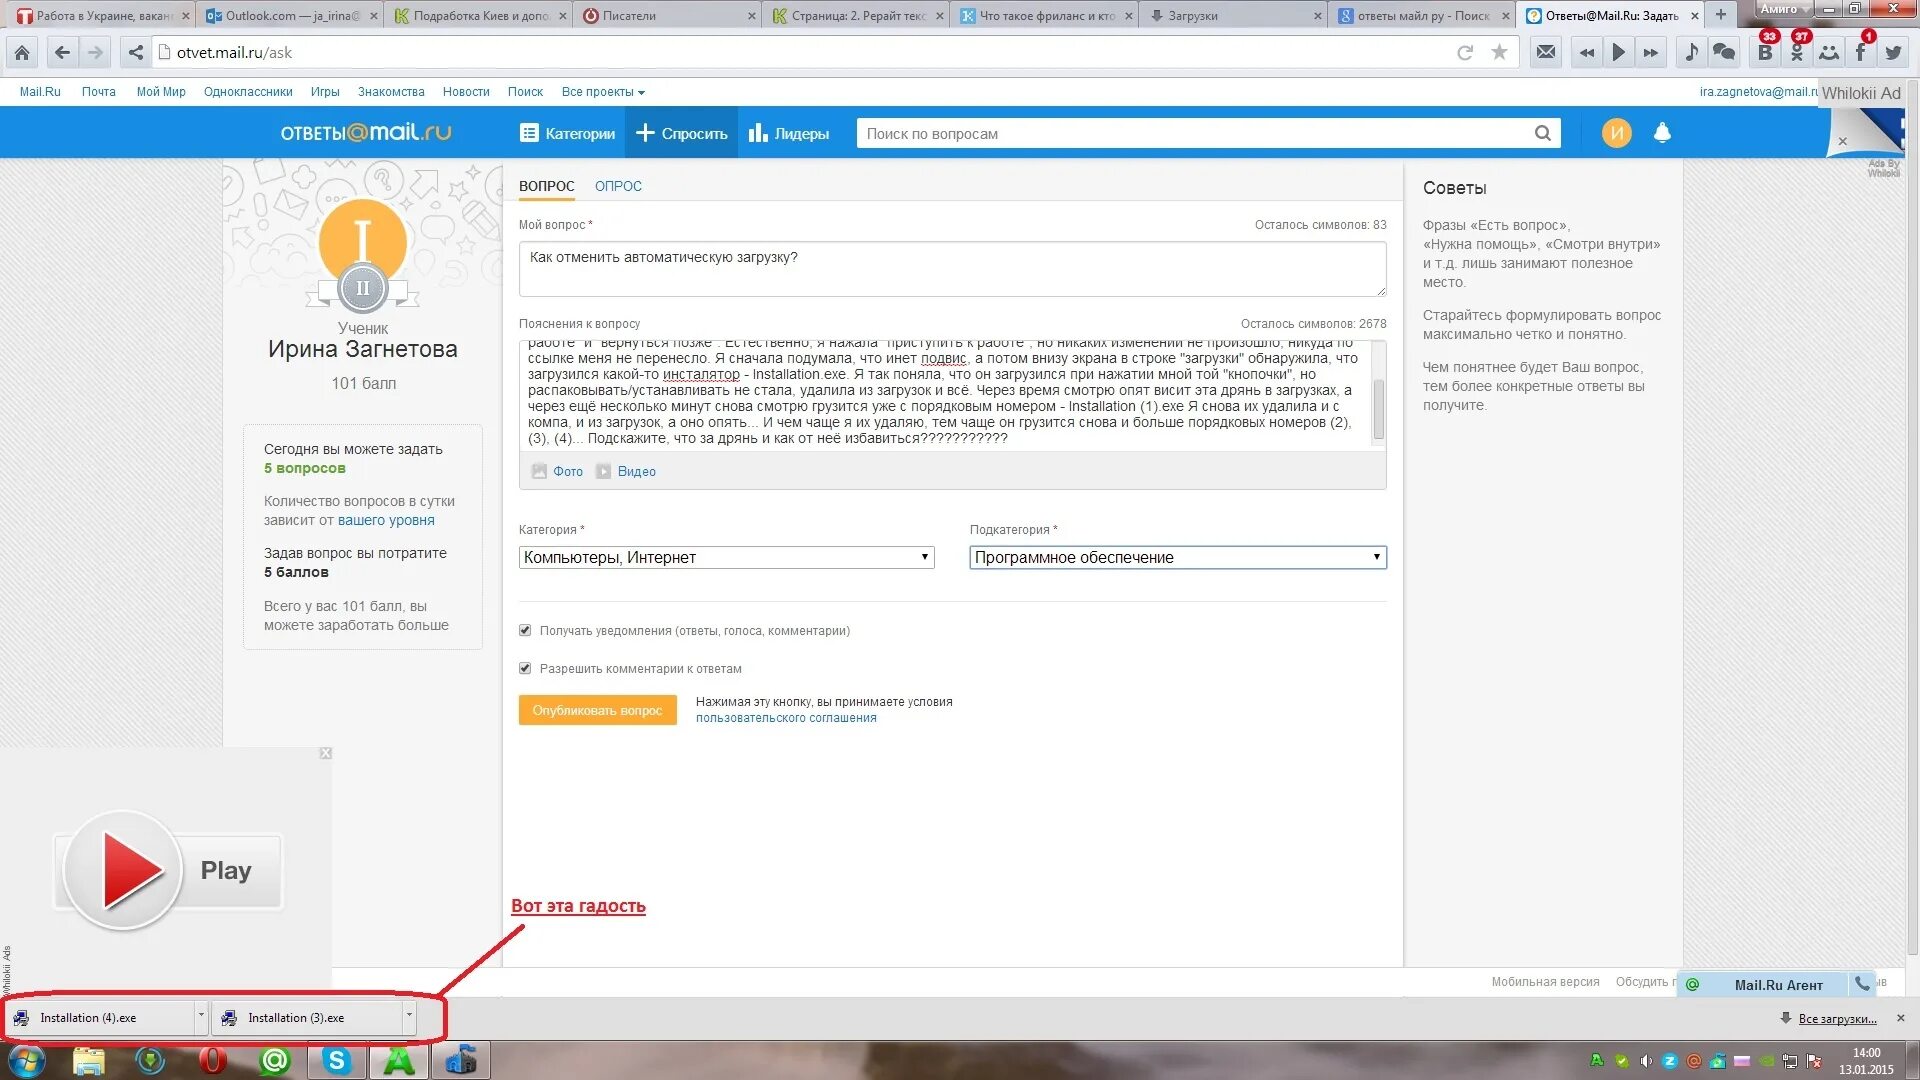Open music note toolbar icon

(1692, 53)
